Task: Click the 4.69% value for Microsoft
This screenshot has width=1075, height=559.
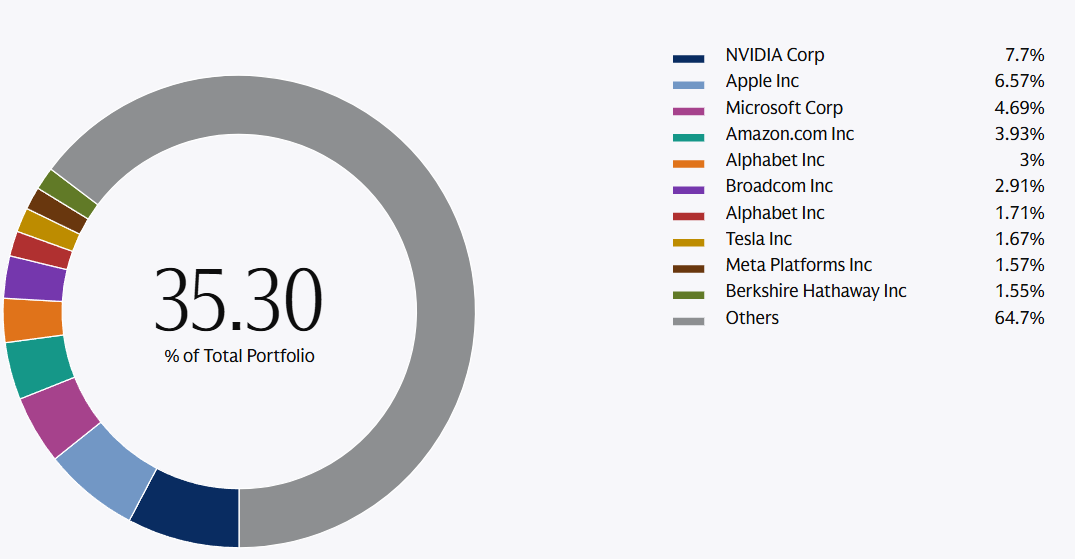Action: pyautogui.click(x=1019, y=108)
